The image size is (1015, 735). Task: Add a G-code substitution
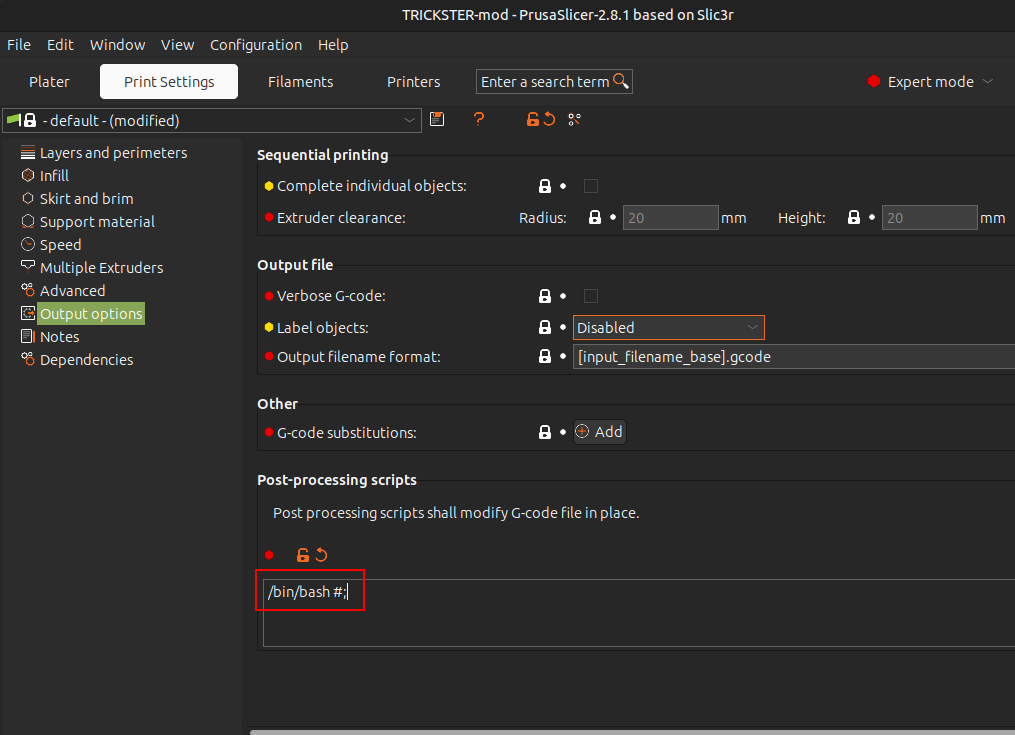point(599,432)
